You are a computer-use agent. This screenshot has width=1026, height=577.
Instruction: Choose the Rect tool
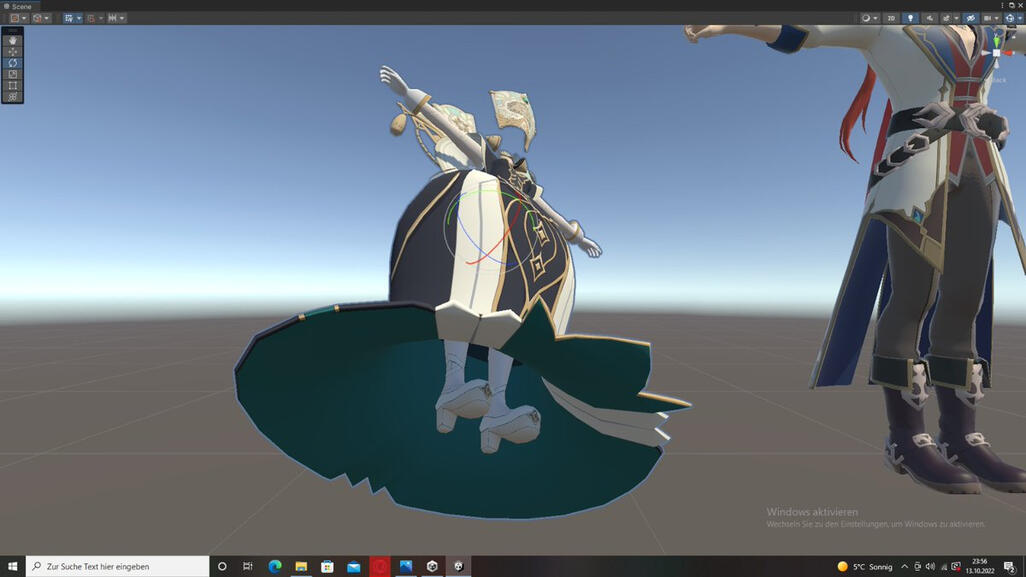coord(13,86)
